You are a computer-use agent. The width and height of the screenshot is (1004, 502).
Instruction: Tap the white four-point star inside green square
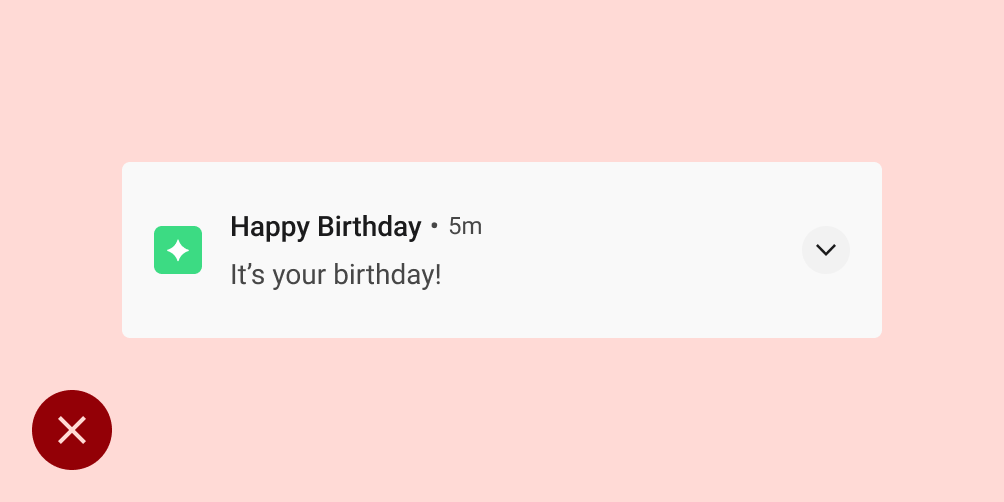pos(178,250)
